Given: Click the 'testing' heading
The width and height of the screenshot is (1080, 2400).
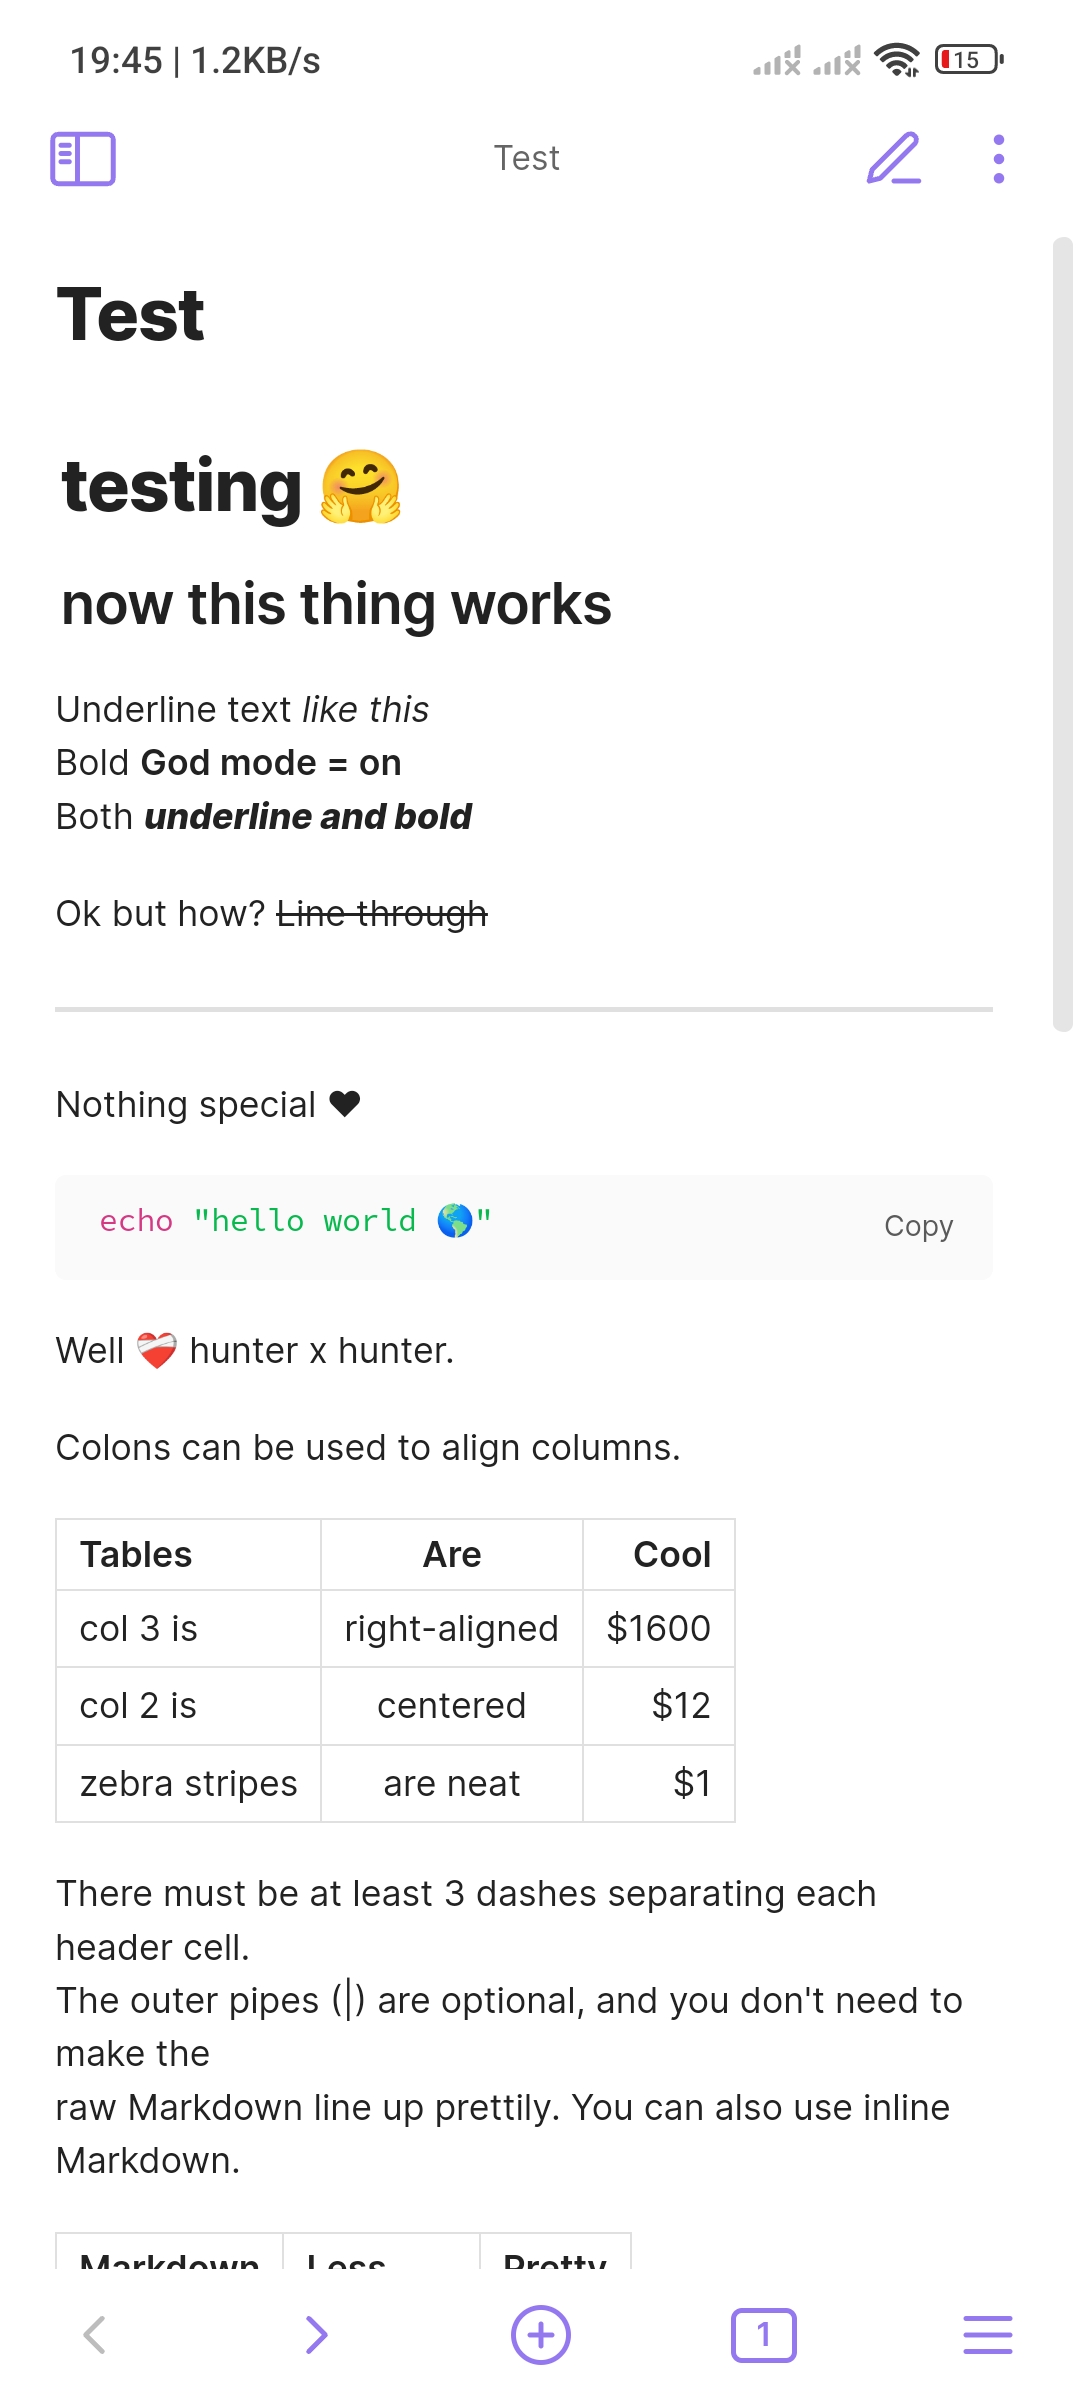Looking at the screenshot, I should (x=182, y=487).
